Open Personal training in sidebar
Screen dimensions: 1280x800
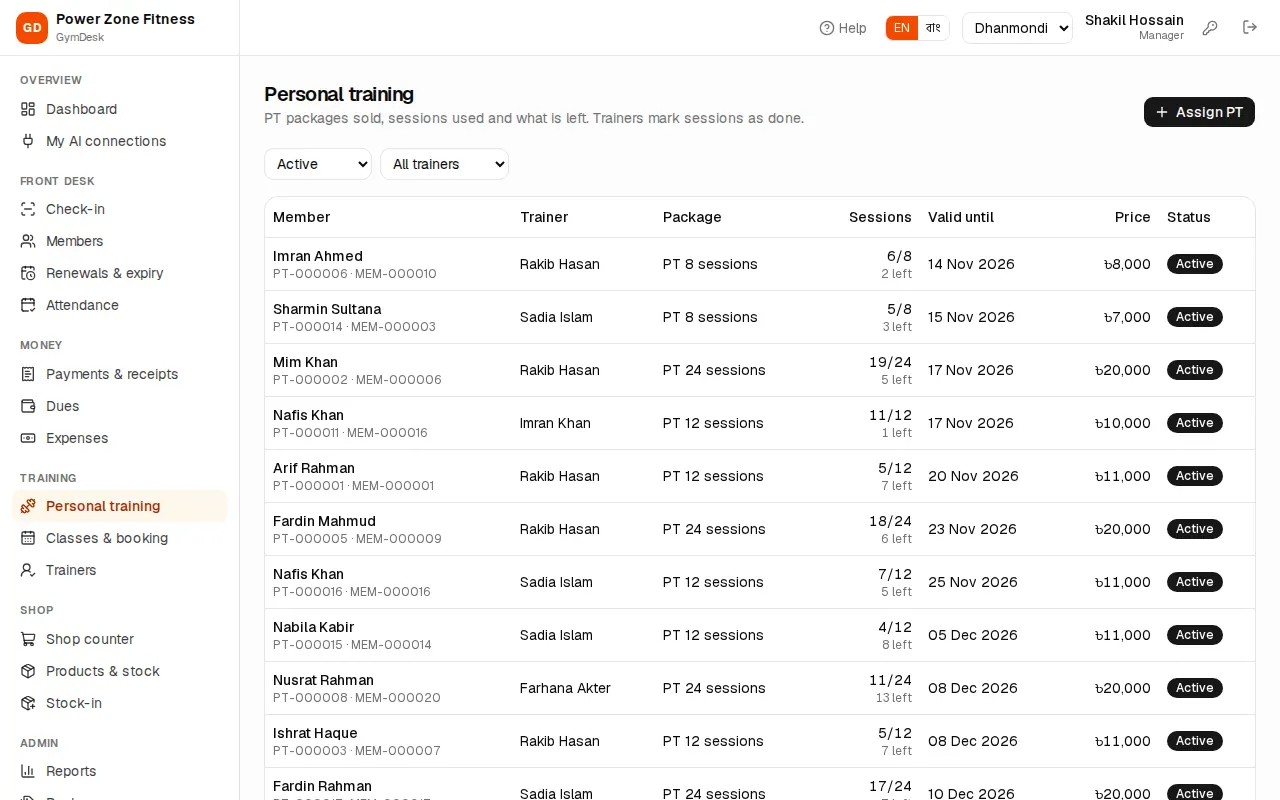[120, 506]
